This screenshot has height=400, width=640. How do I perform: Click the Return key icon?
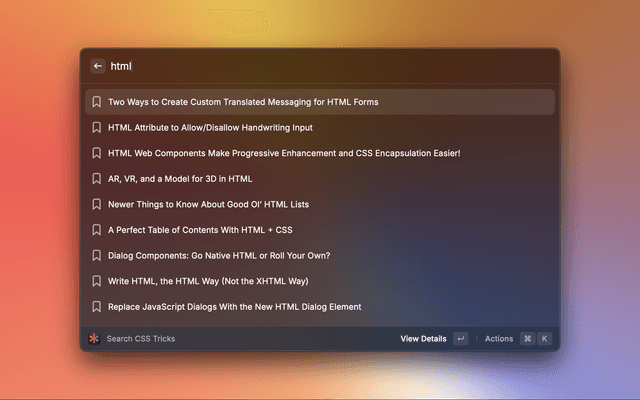click(x=460, y=339)
